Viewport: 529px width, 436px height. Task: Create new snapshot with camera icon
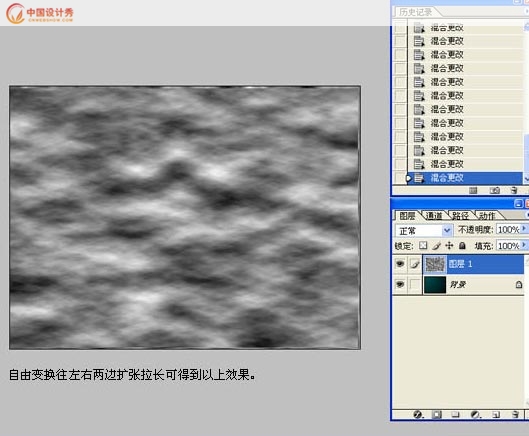[x=495, y=191]
